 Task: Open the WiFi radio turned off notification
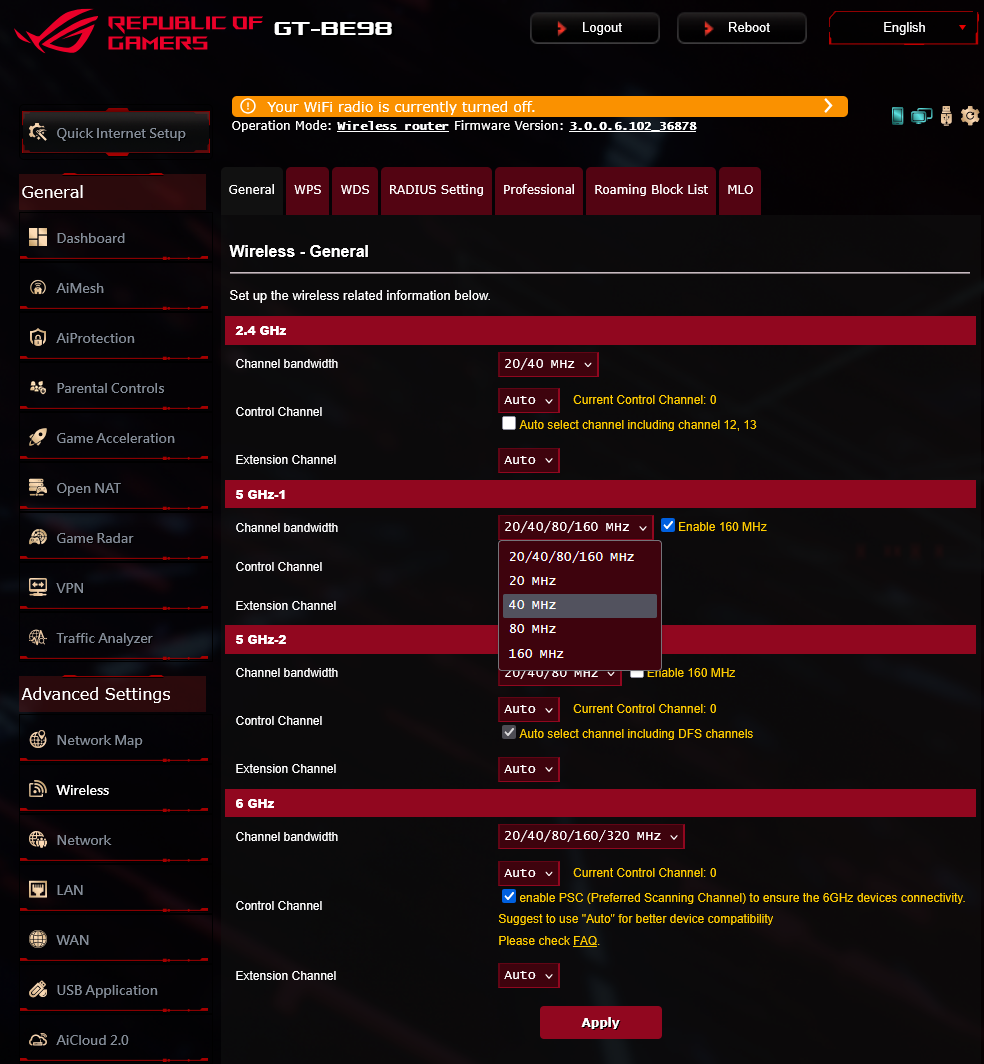(540, 107)
